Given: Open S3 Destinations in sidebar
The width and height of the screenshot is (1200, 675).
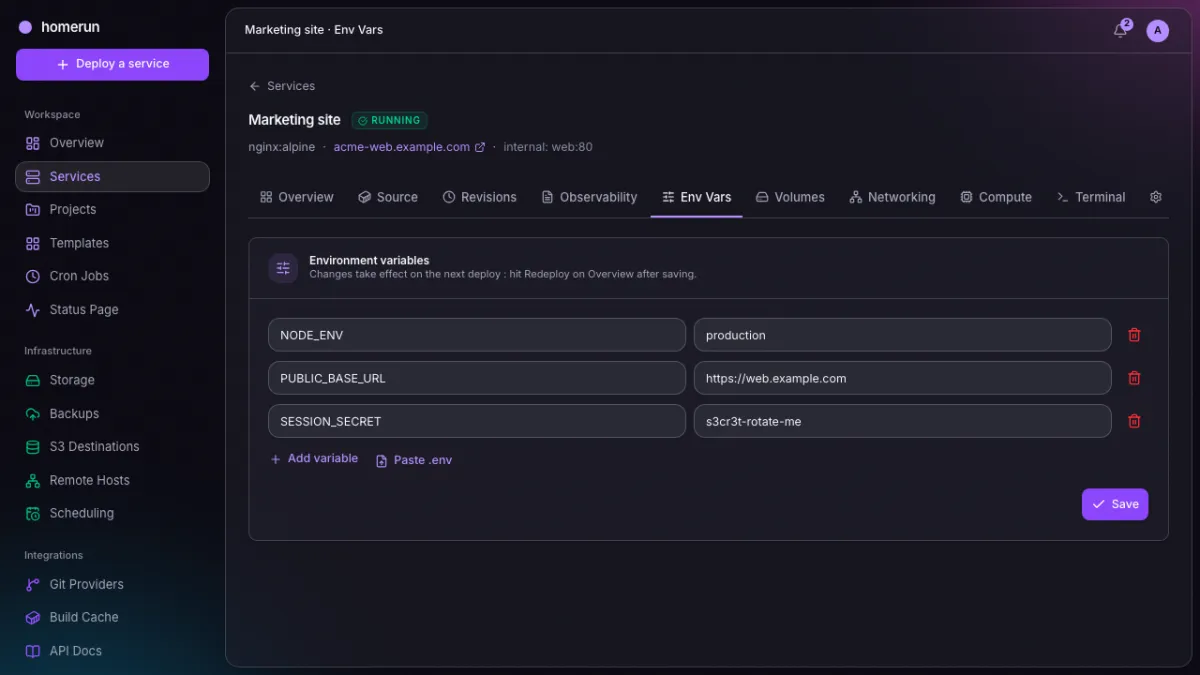Looking at the screenshot, I should point(112,446).
